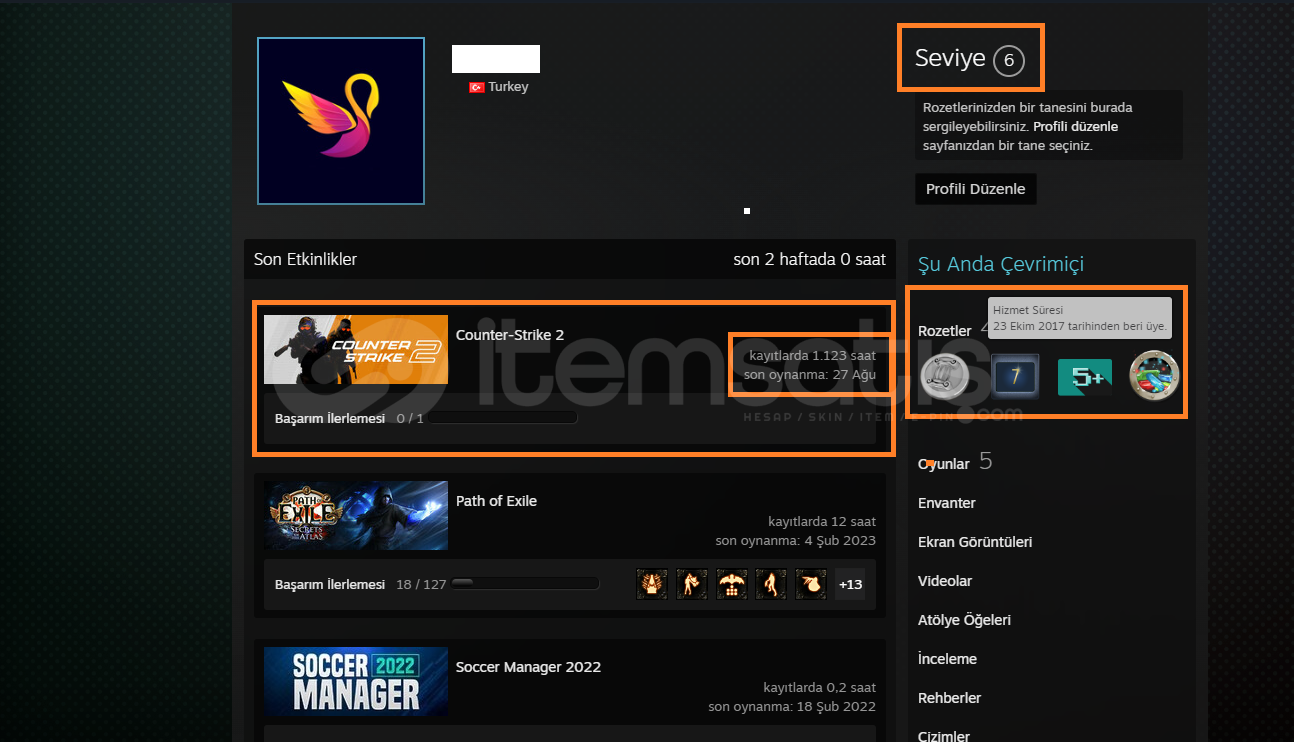
Task: Open the colorful gems porthole badge
Action: tap(1154, 376)
